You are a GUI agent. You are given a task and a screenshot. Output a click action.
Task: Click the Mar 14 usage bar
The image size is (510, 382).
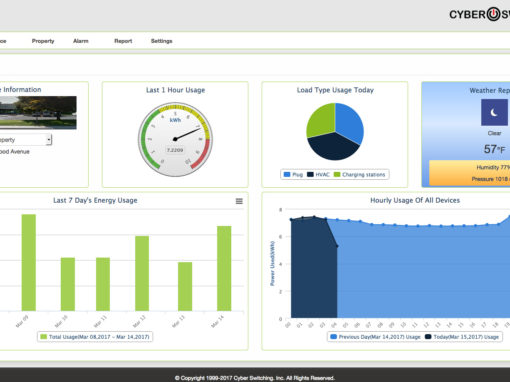224,268
